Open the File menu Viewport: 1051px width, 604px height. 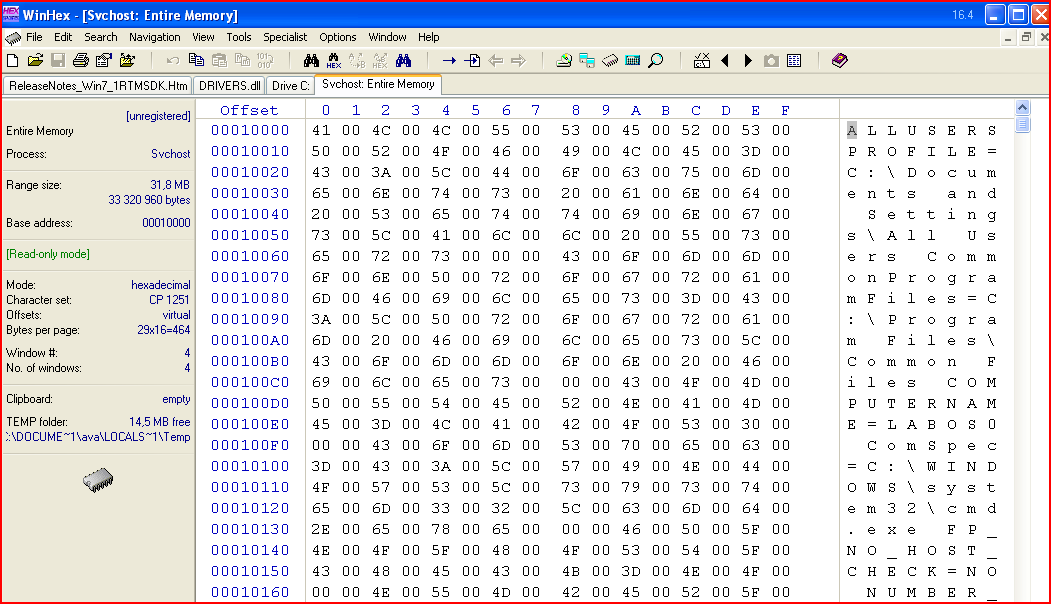click(34, 38)
